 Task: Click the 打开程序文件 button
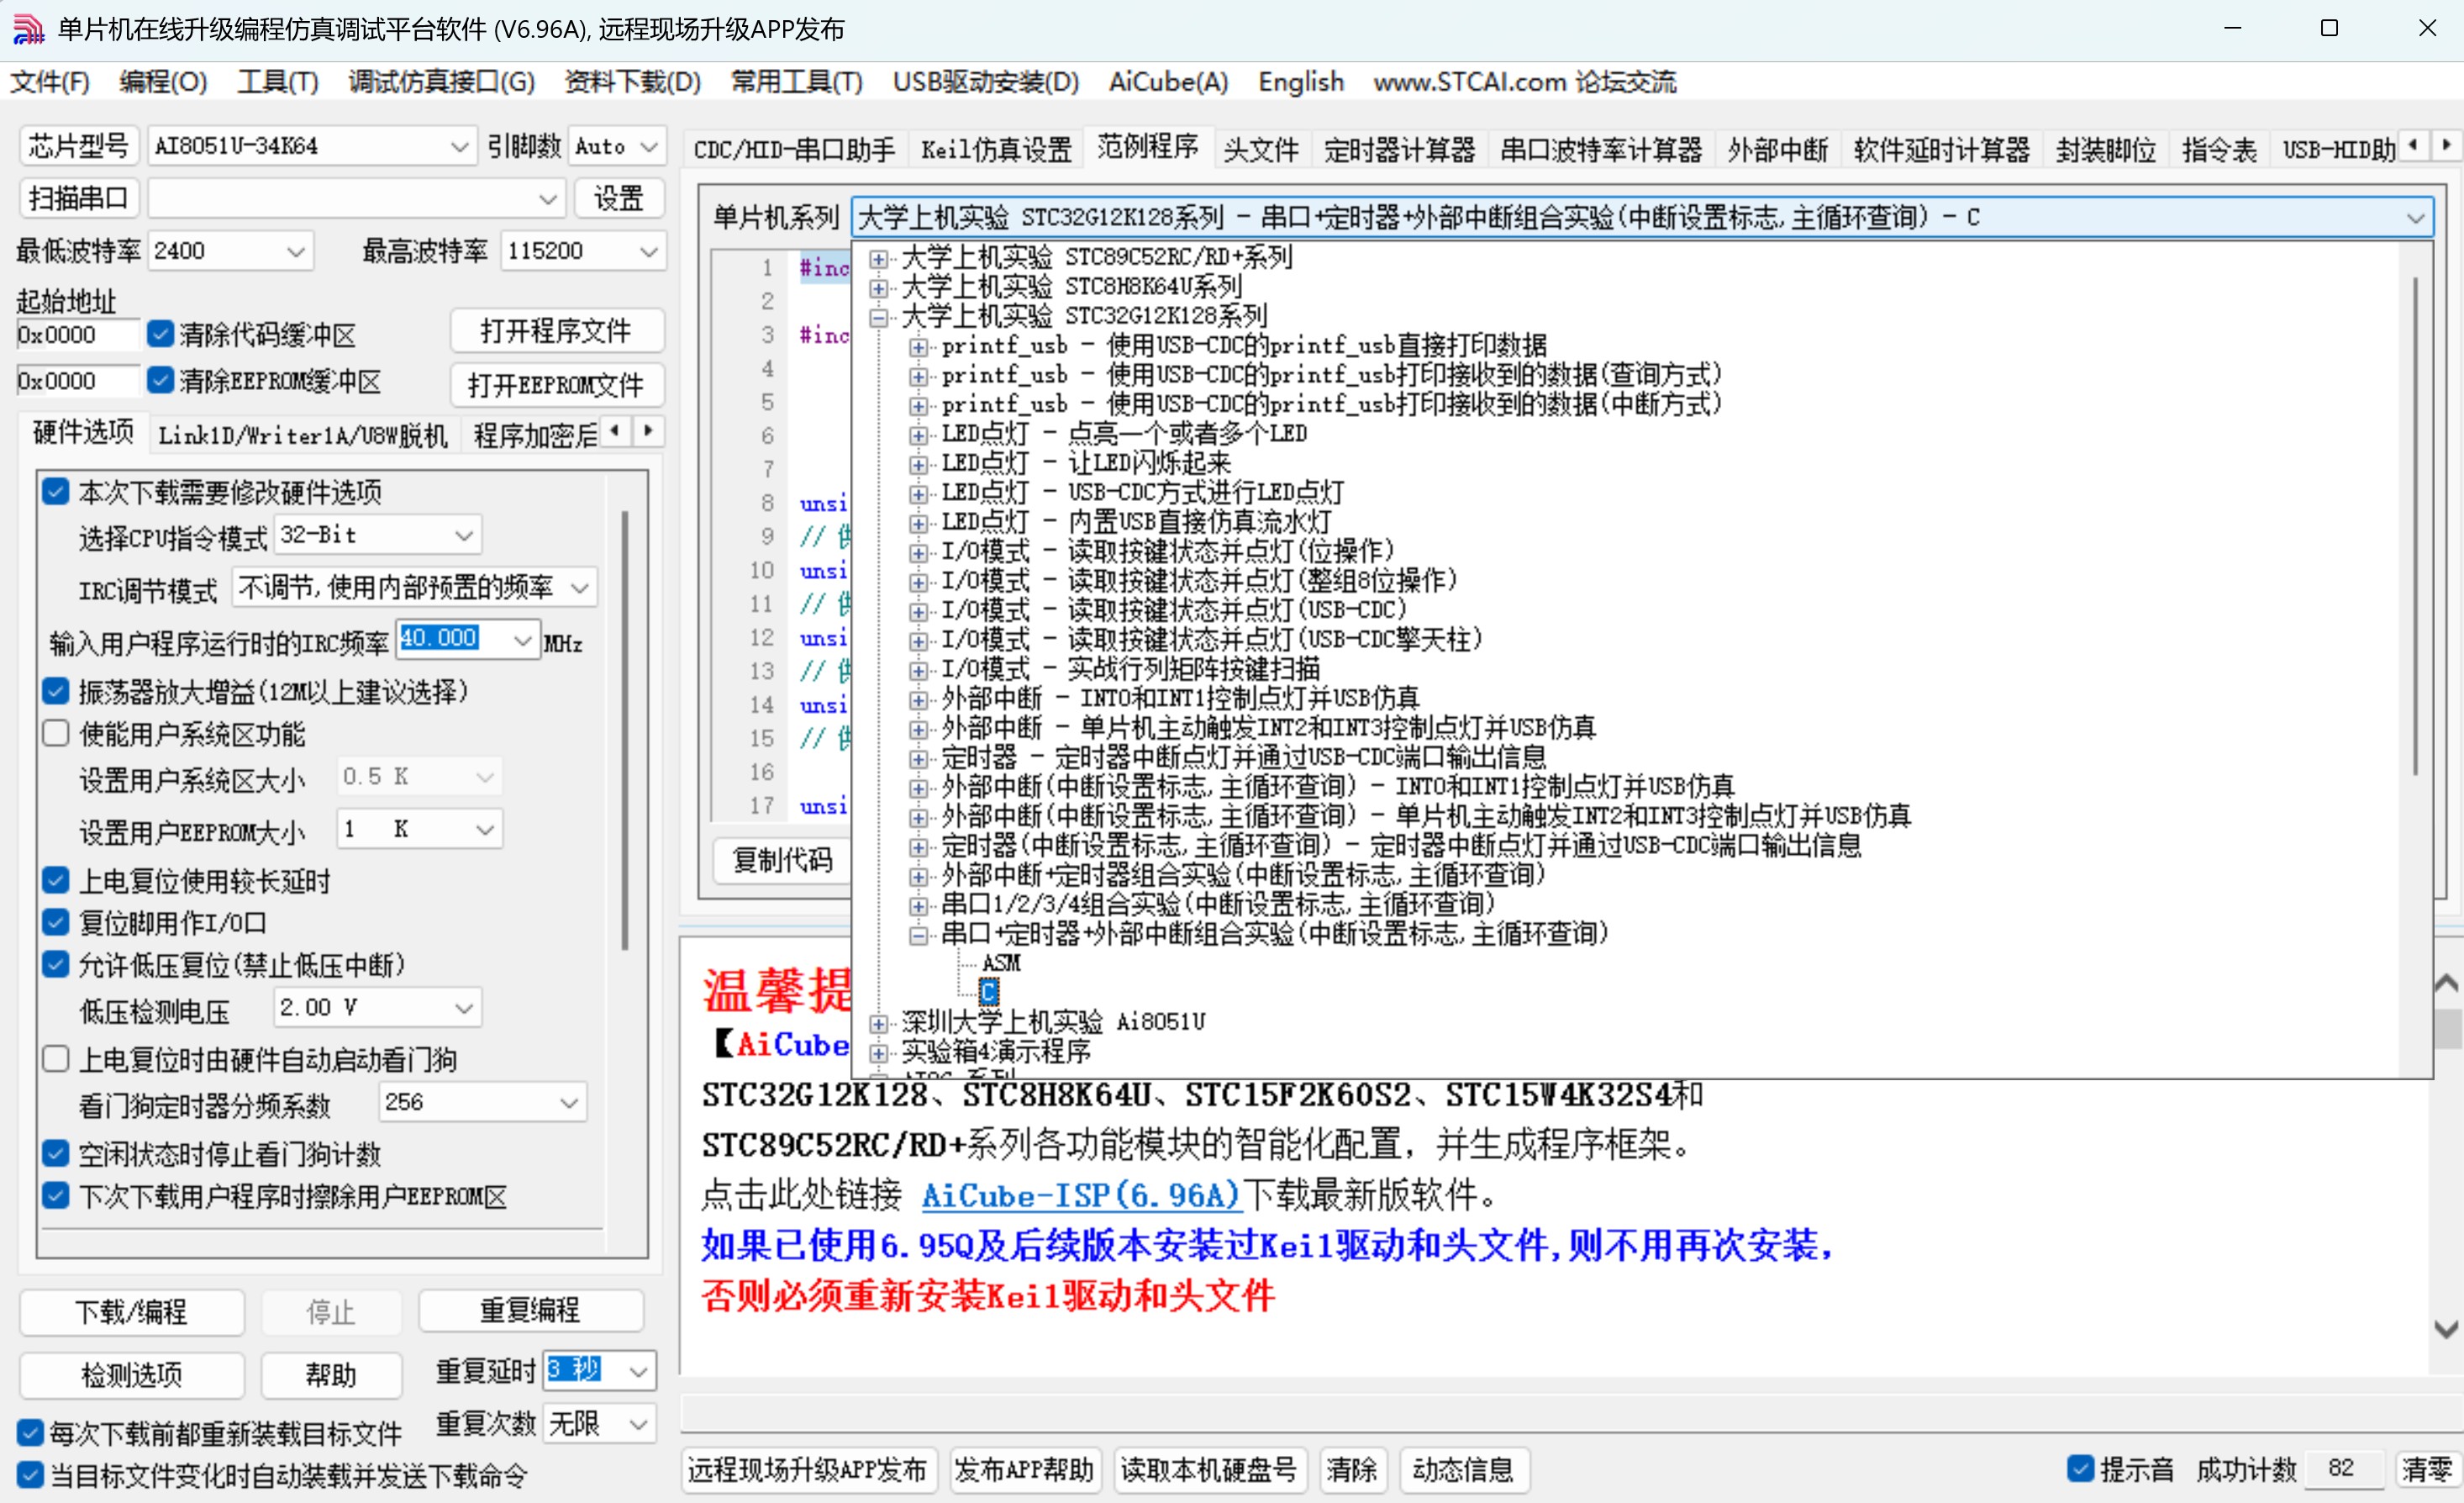point(556,331)
